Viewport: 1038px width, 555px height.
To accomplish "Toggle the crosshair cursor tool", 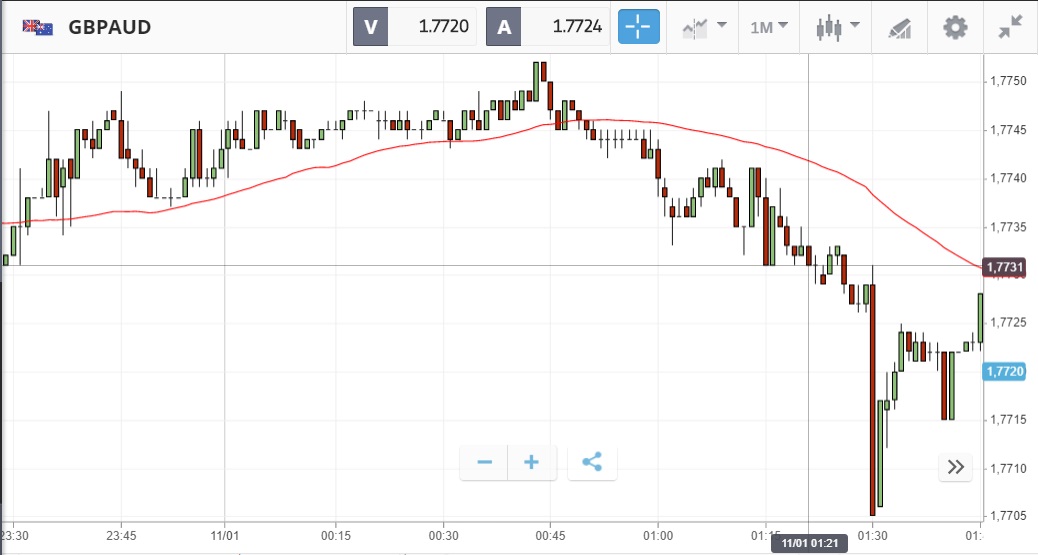I will coord(639,27).
